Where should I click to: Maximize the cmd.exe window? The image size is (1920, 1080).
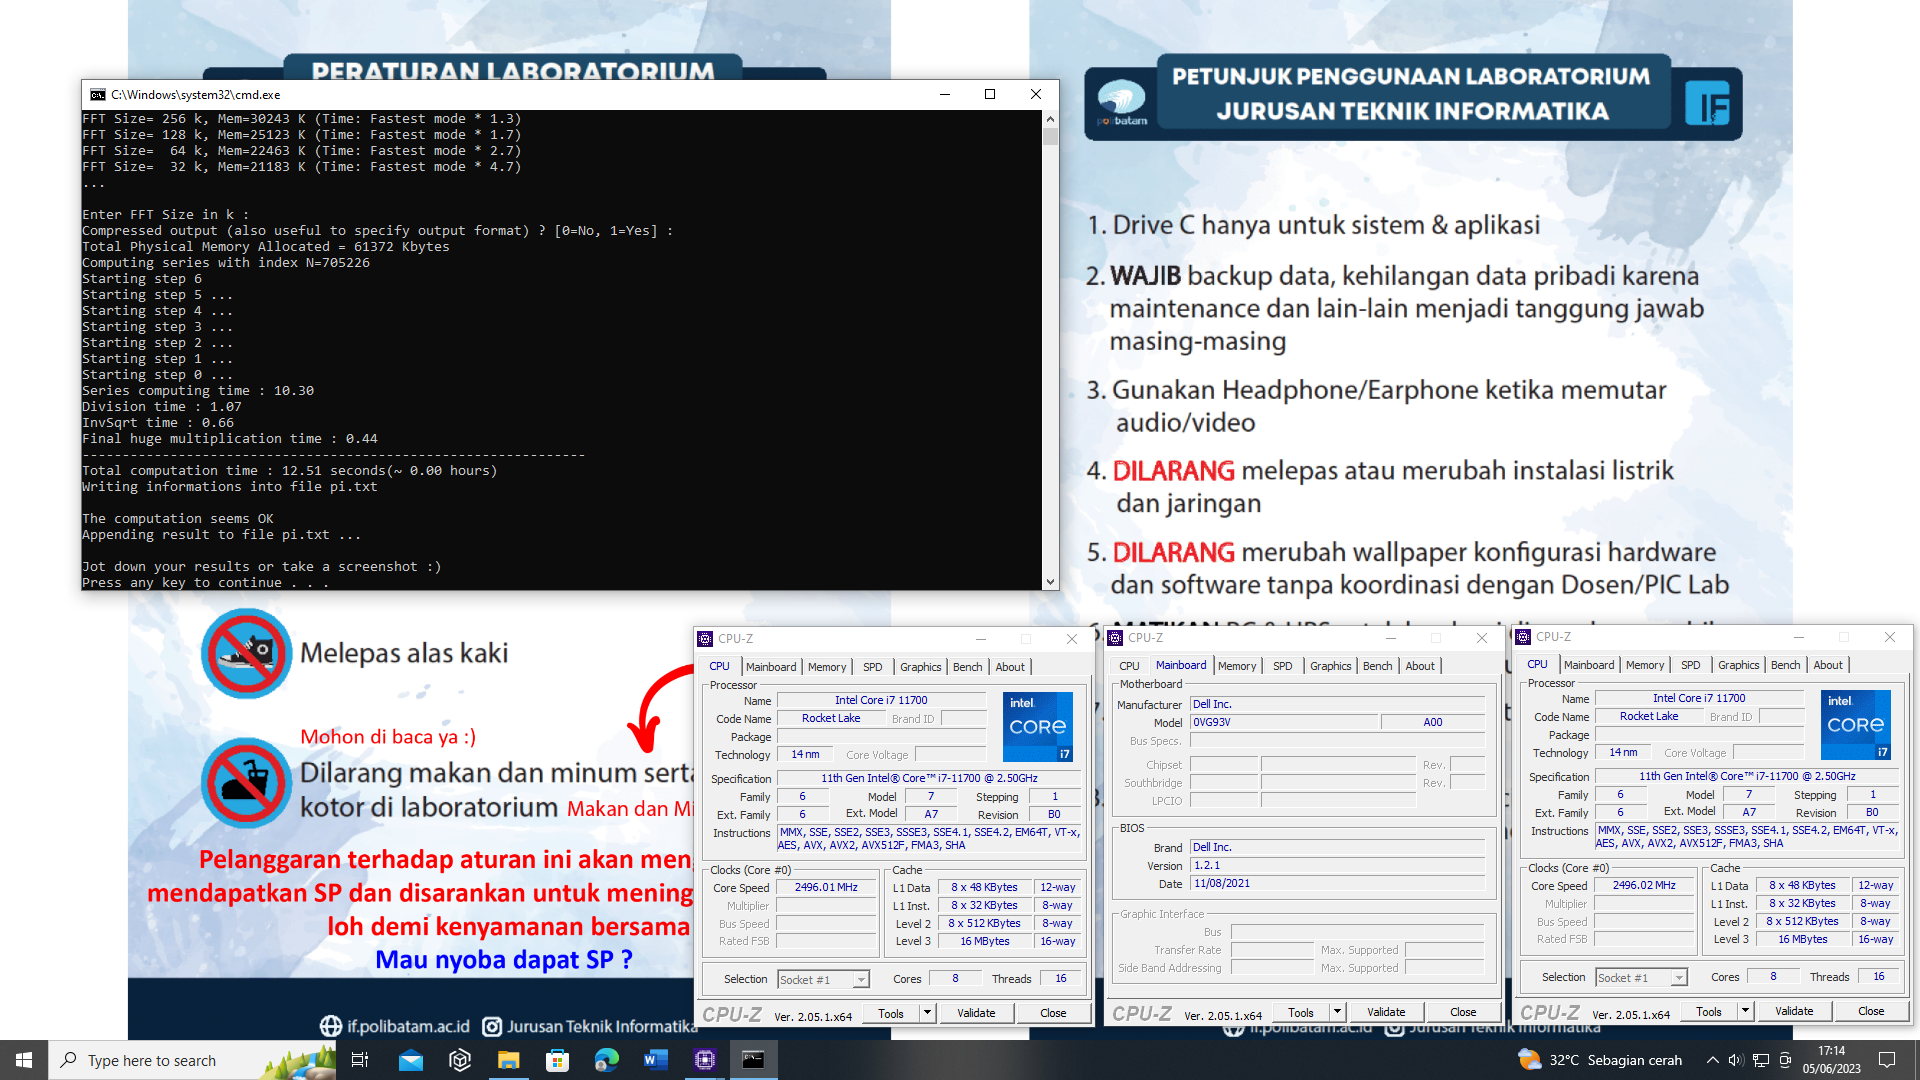[x=990, y=94]
